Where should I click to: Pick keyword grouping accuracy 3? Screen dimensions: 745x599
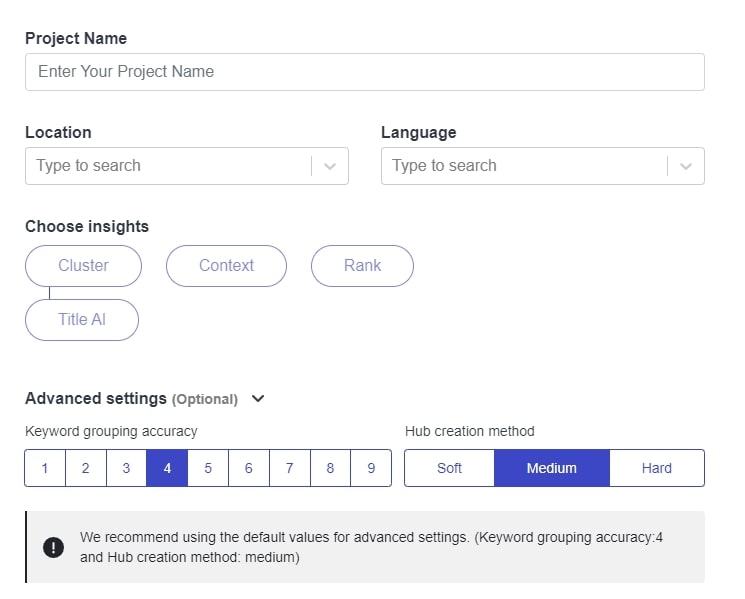point(126,468)
